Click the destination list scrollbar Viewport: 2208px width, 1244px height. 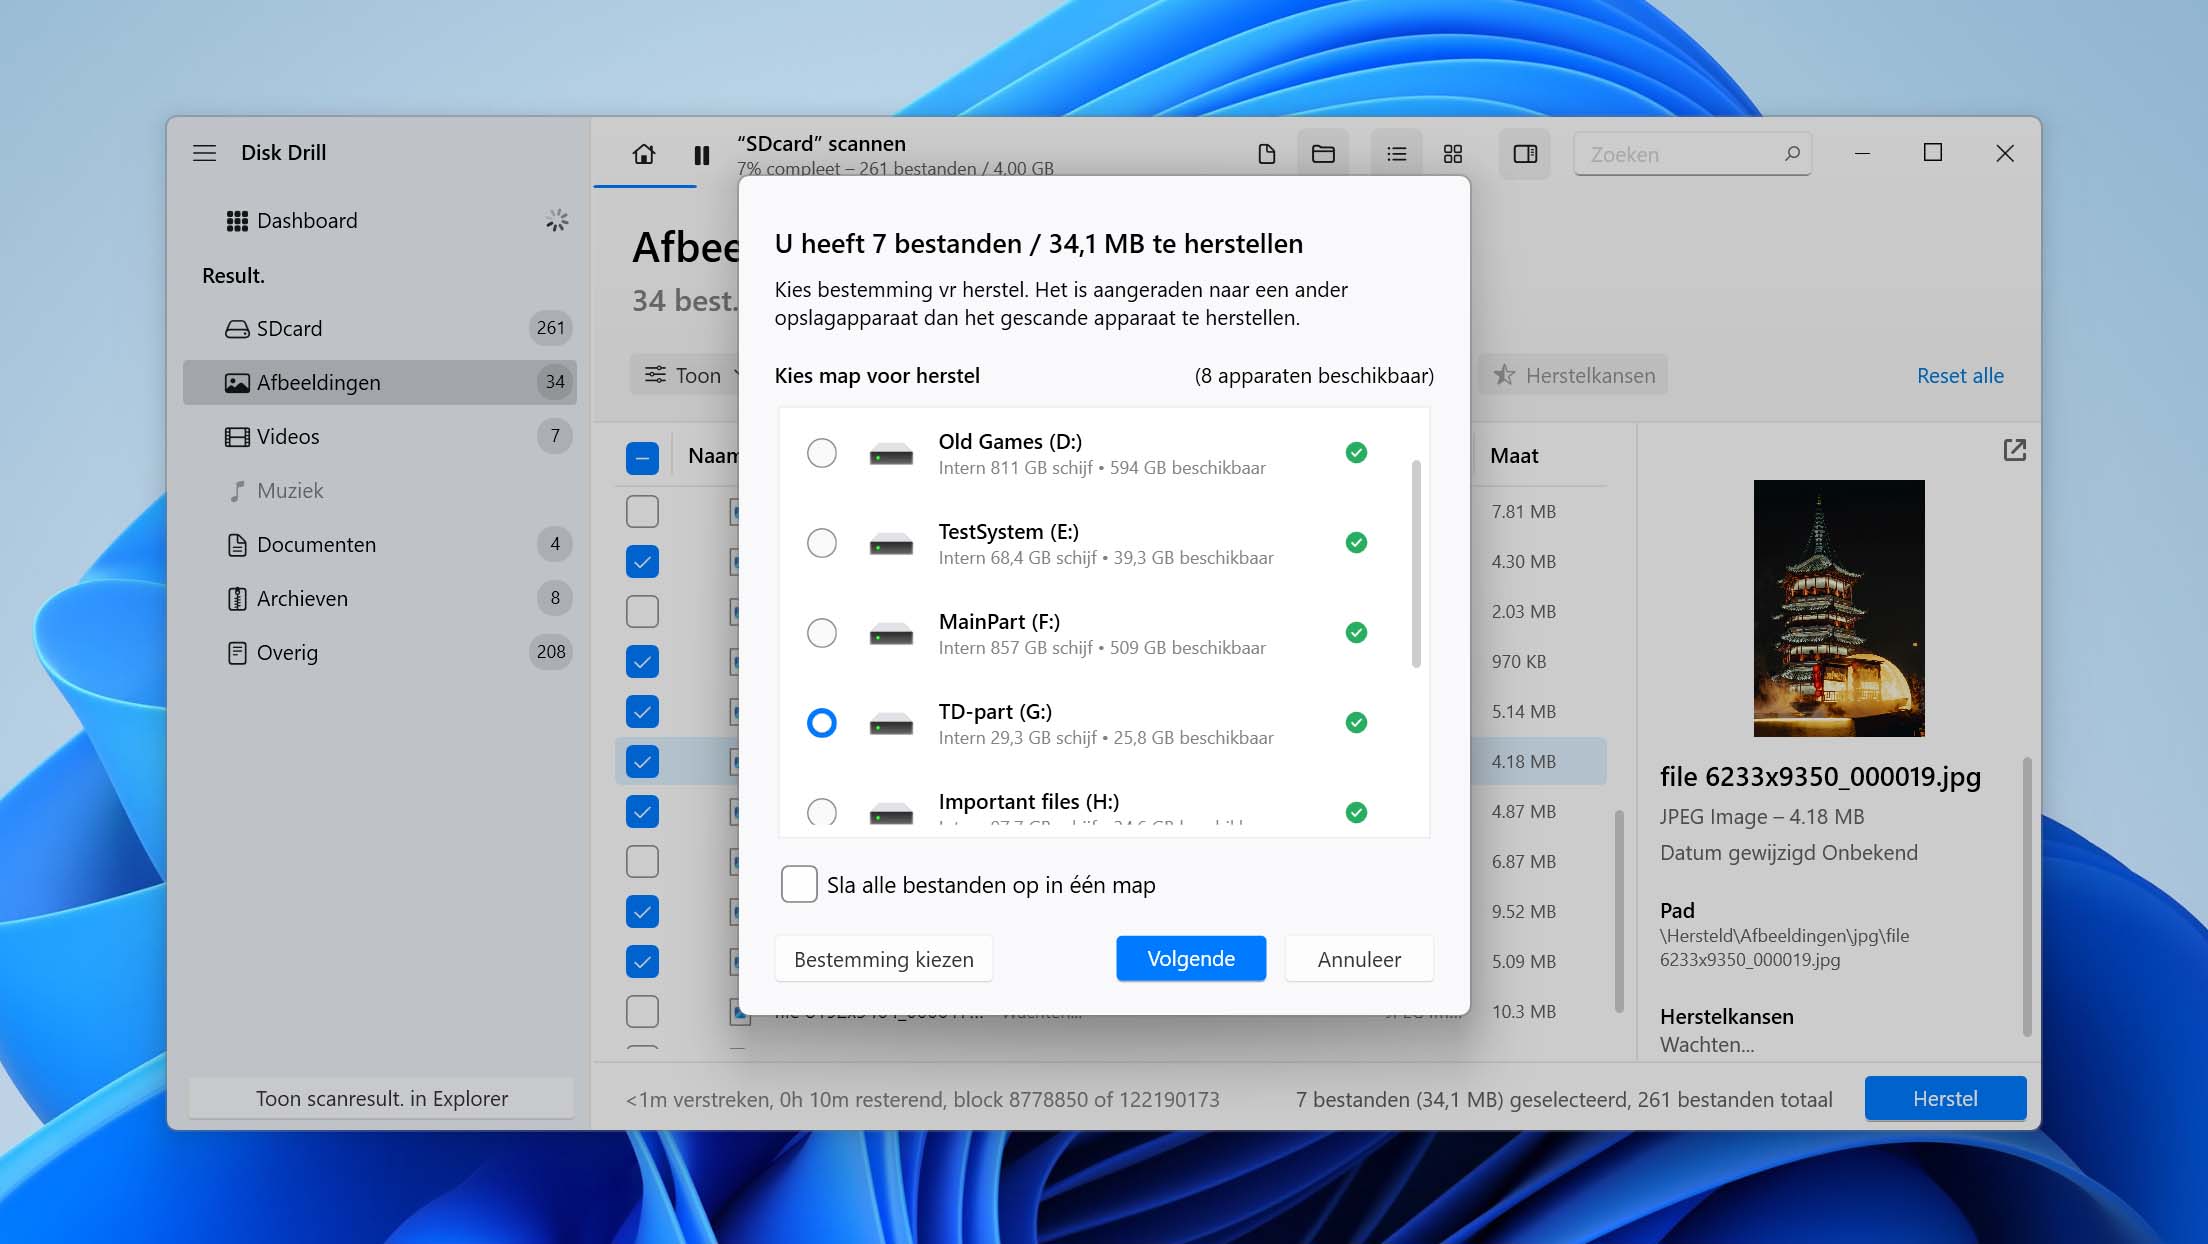click(x=1416, y=563)
